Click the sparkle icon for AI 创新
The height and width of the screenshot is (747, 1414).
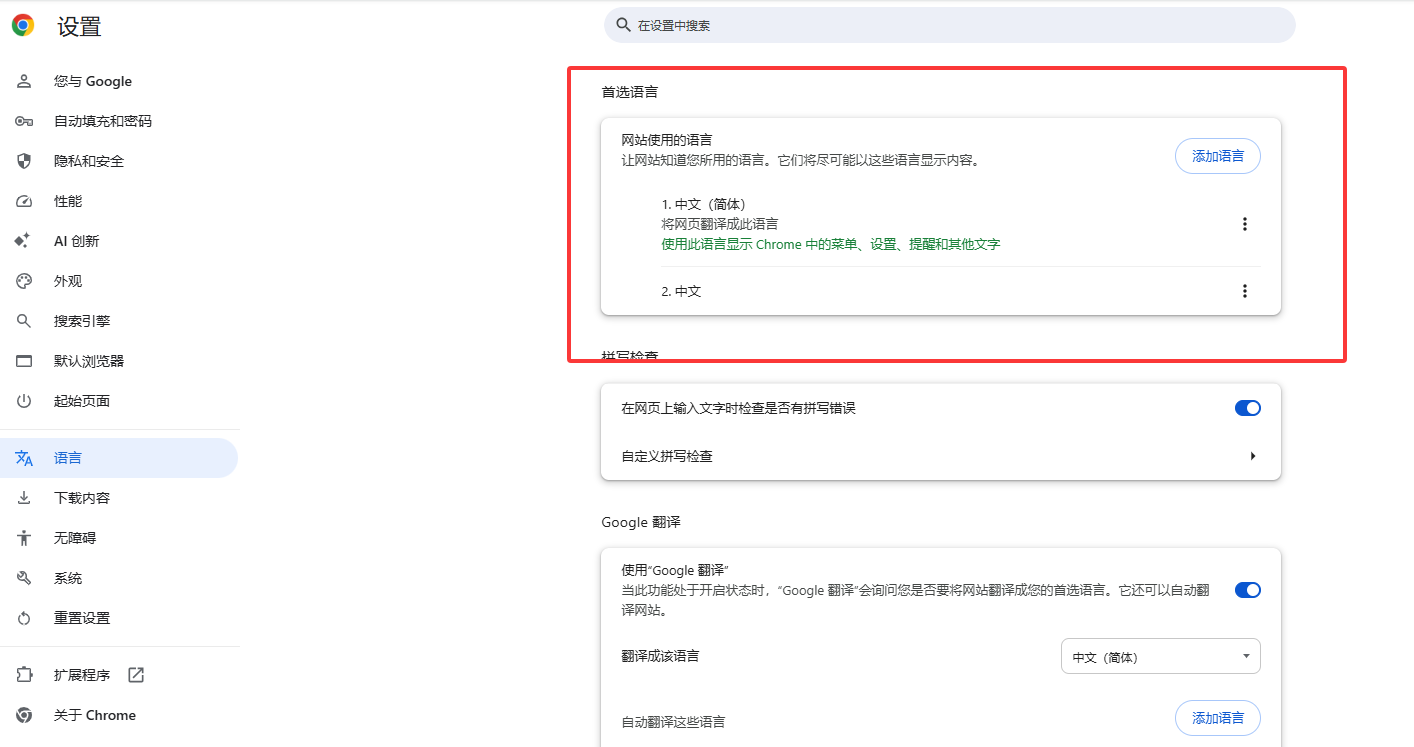(x=23, y=241)
